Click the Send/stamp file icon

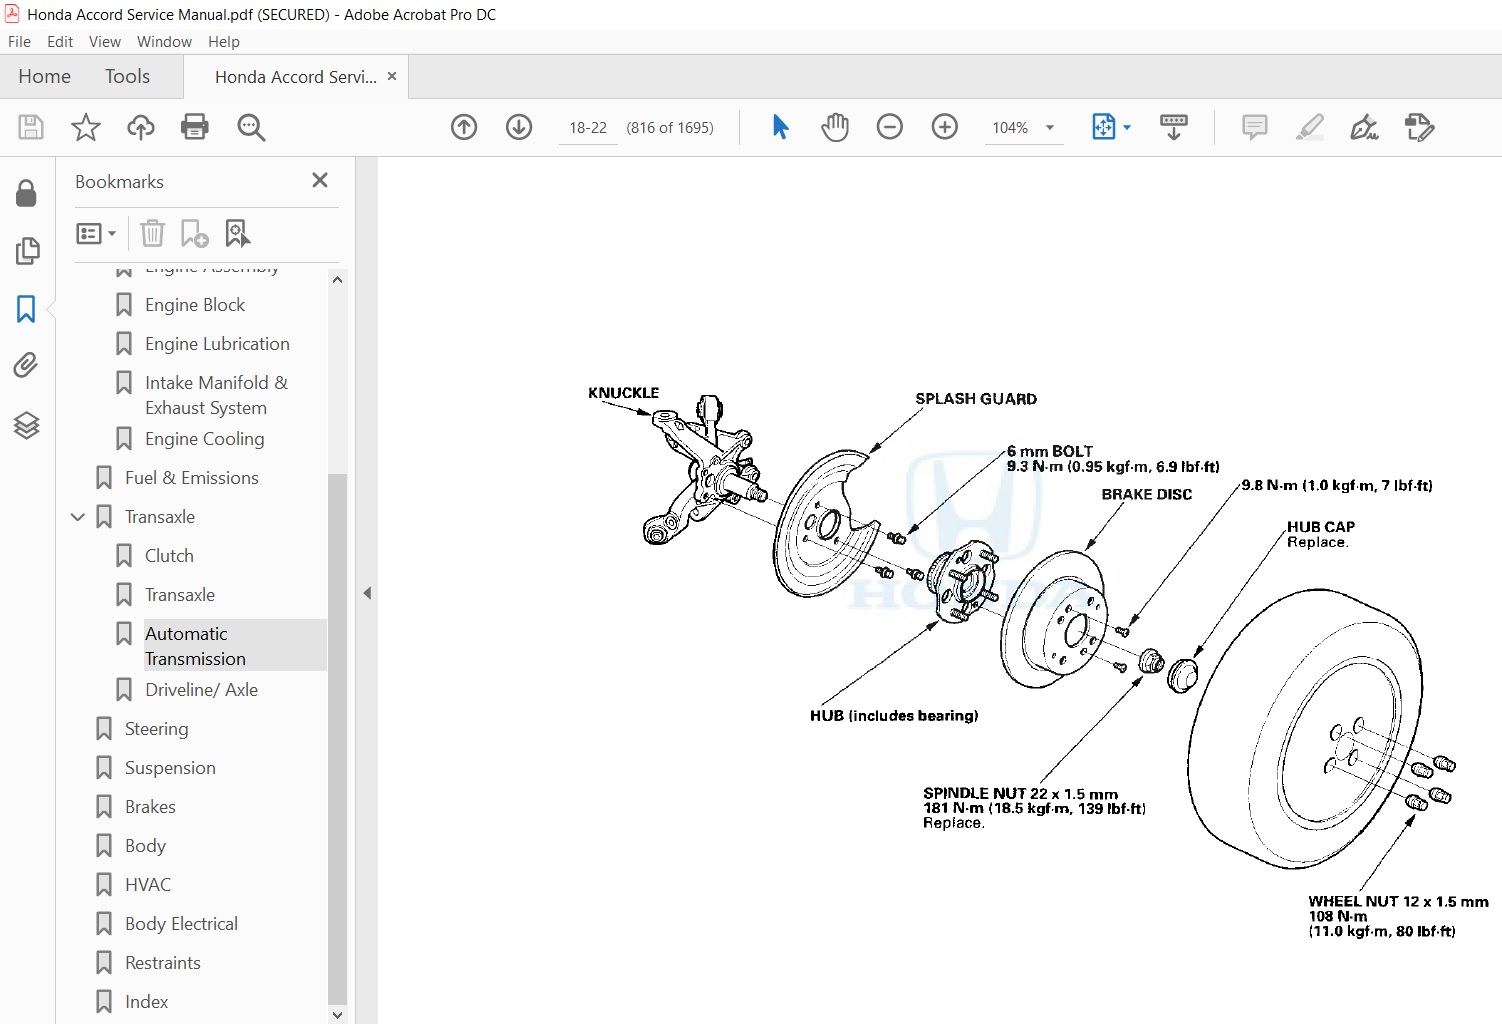(1420, 127)
